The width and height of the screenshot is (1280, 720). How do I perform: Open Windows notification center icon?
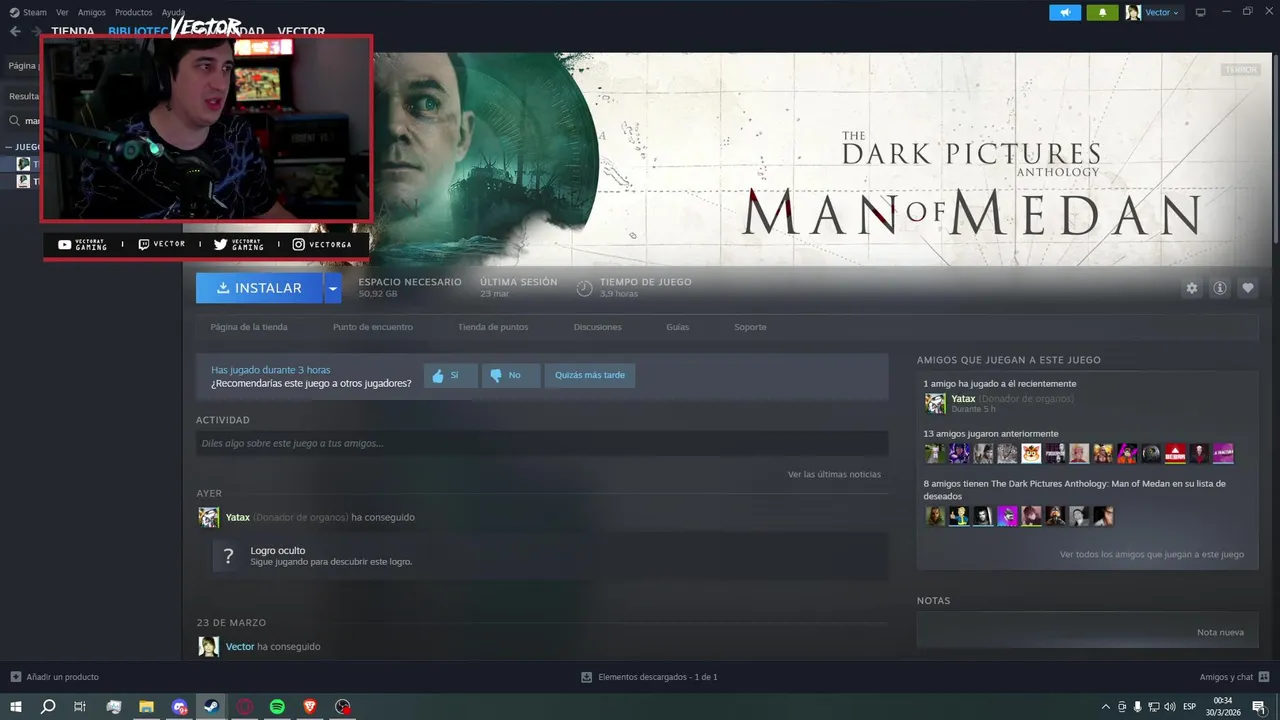(x=1259, y=707)
